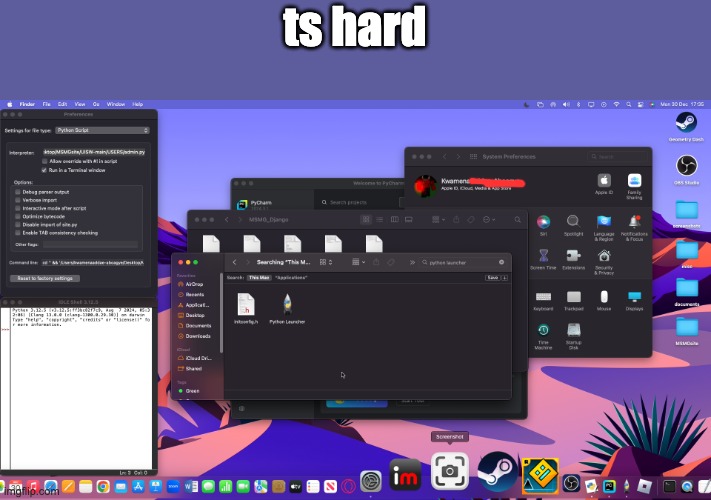This screenshot has height=500, width=711.
Task: Expand toolbar overflow chevrons in search Finder window
Action: (412, 262)
